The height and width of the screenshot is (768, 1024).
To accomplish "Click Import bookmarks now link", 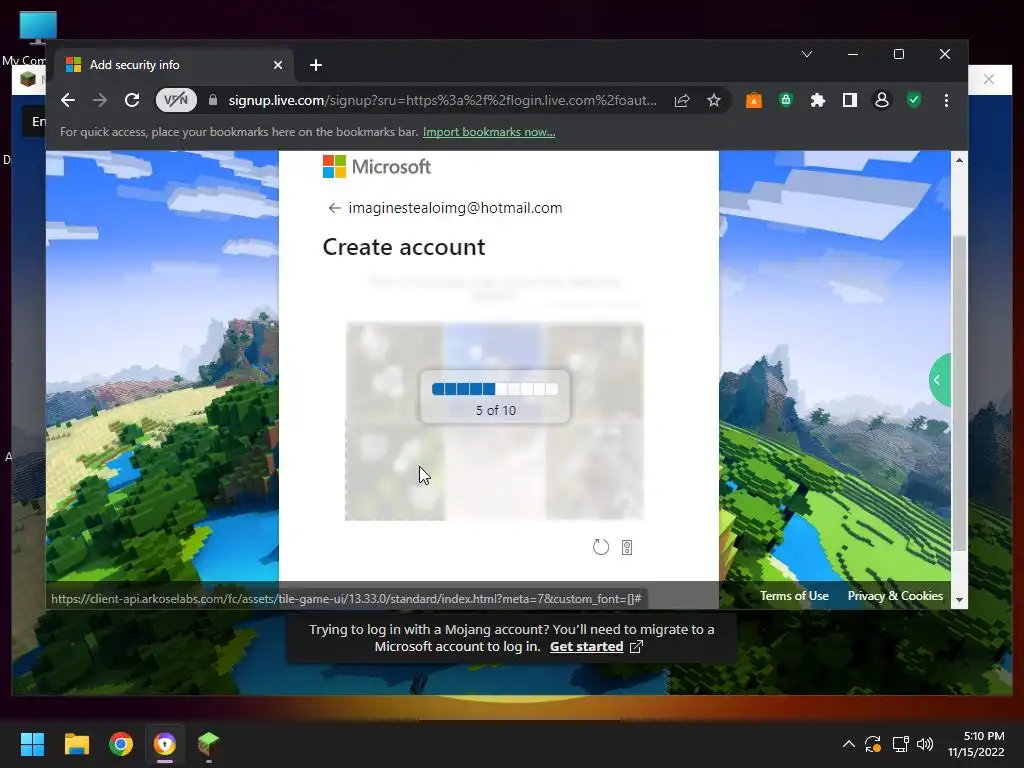I will tap(488, 132).
